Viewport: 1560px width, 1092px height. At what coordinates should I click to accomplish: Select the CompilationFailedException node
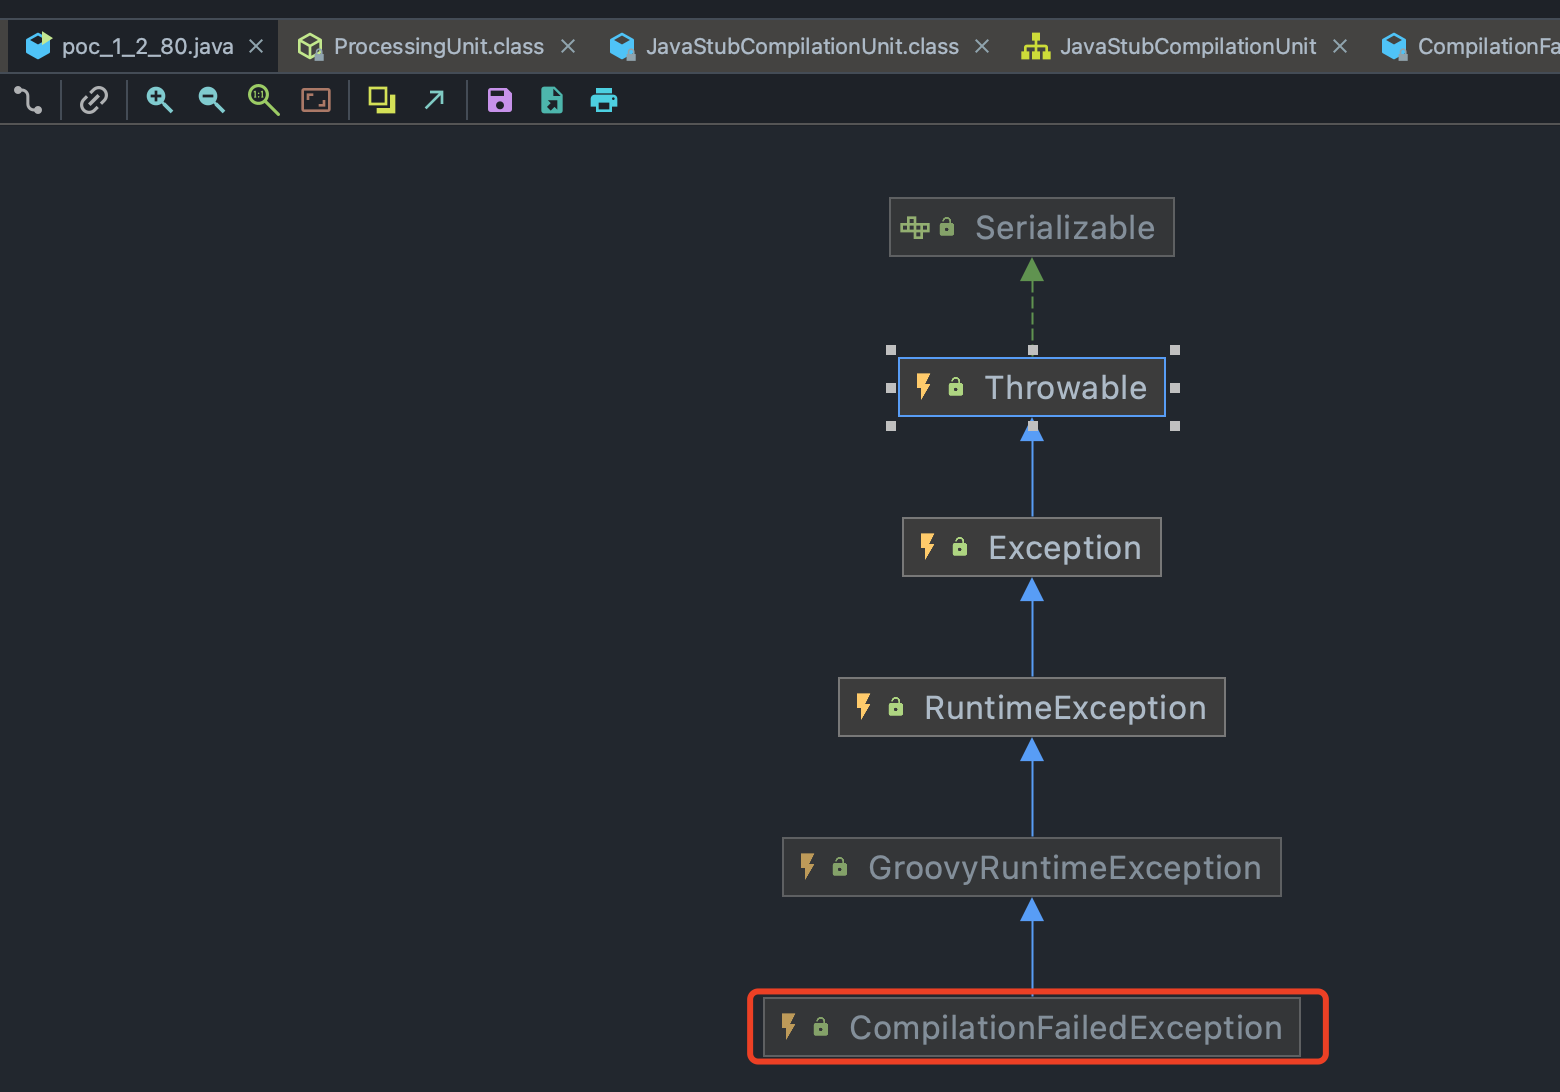(1032, 1027)
